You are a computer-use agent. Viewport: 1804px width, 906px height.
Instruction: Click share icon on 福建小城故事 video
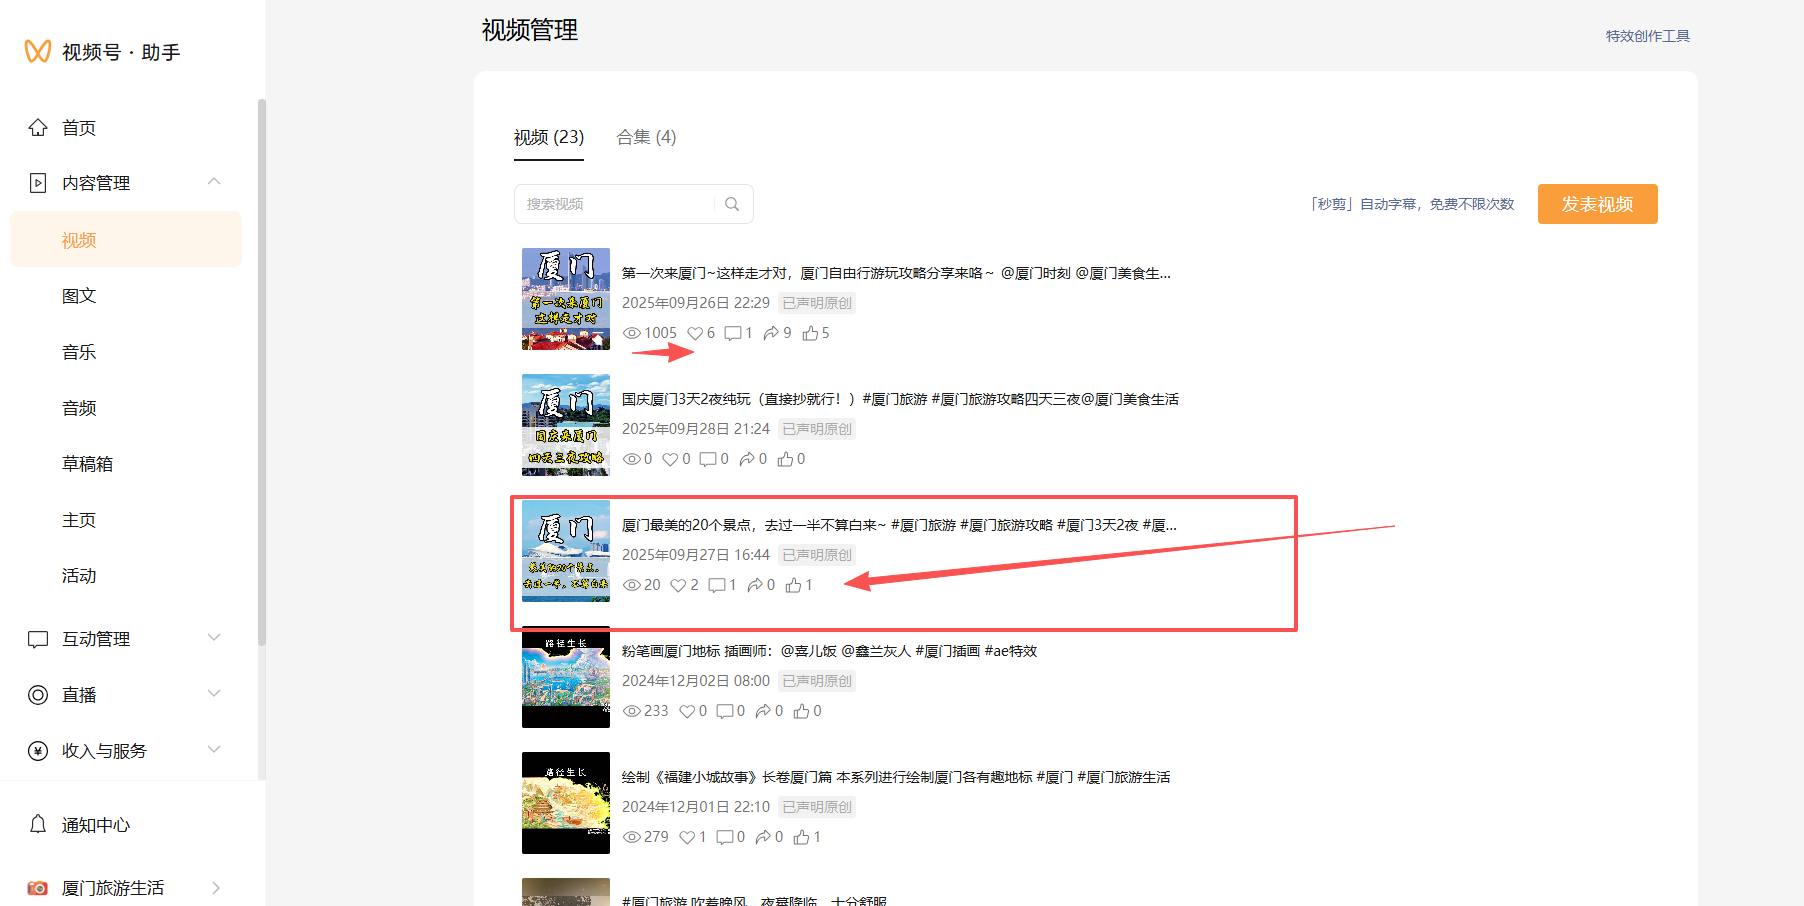[763, 837]
